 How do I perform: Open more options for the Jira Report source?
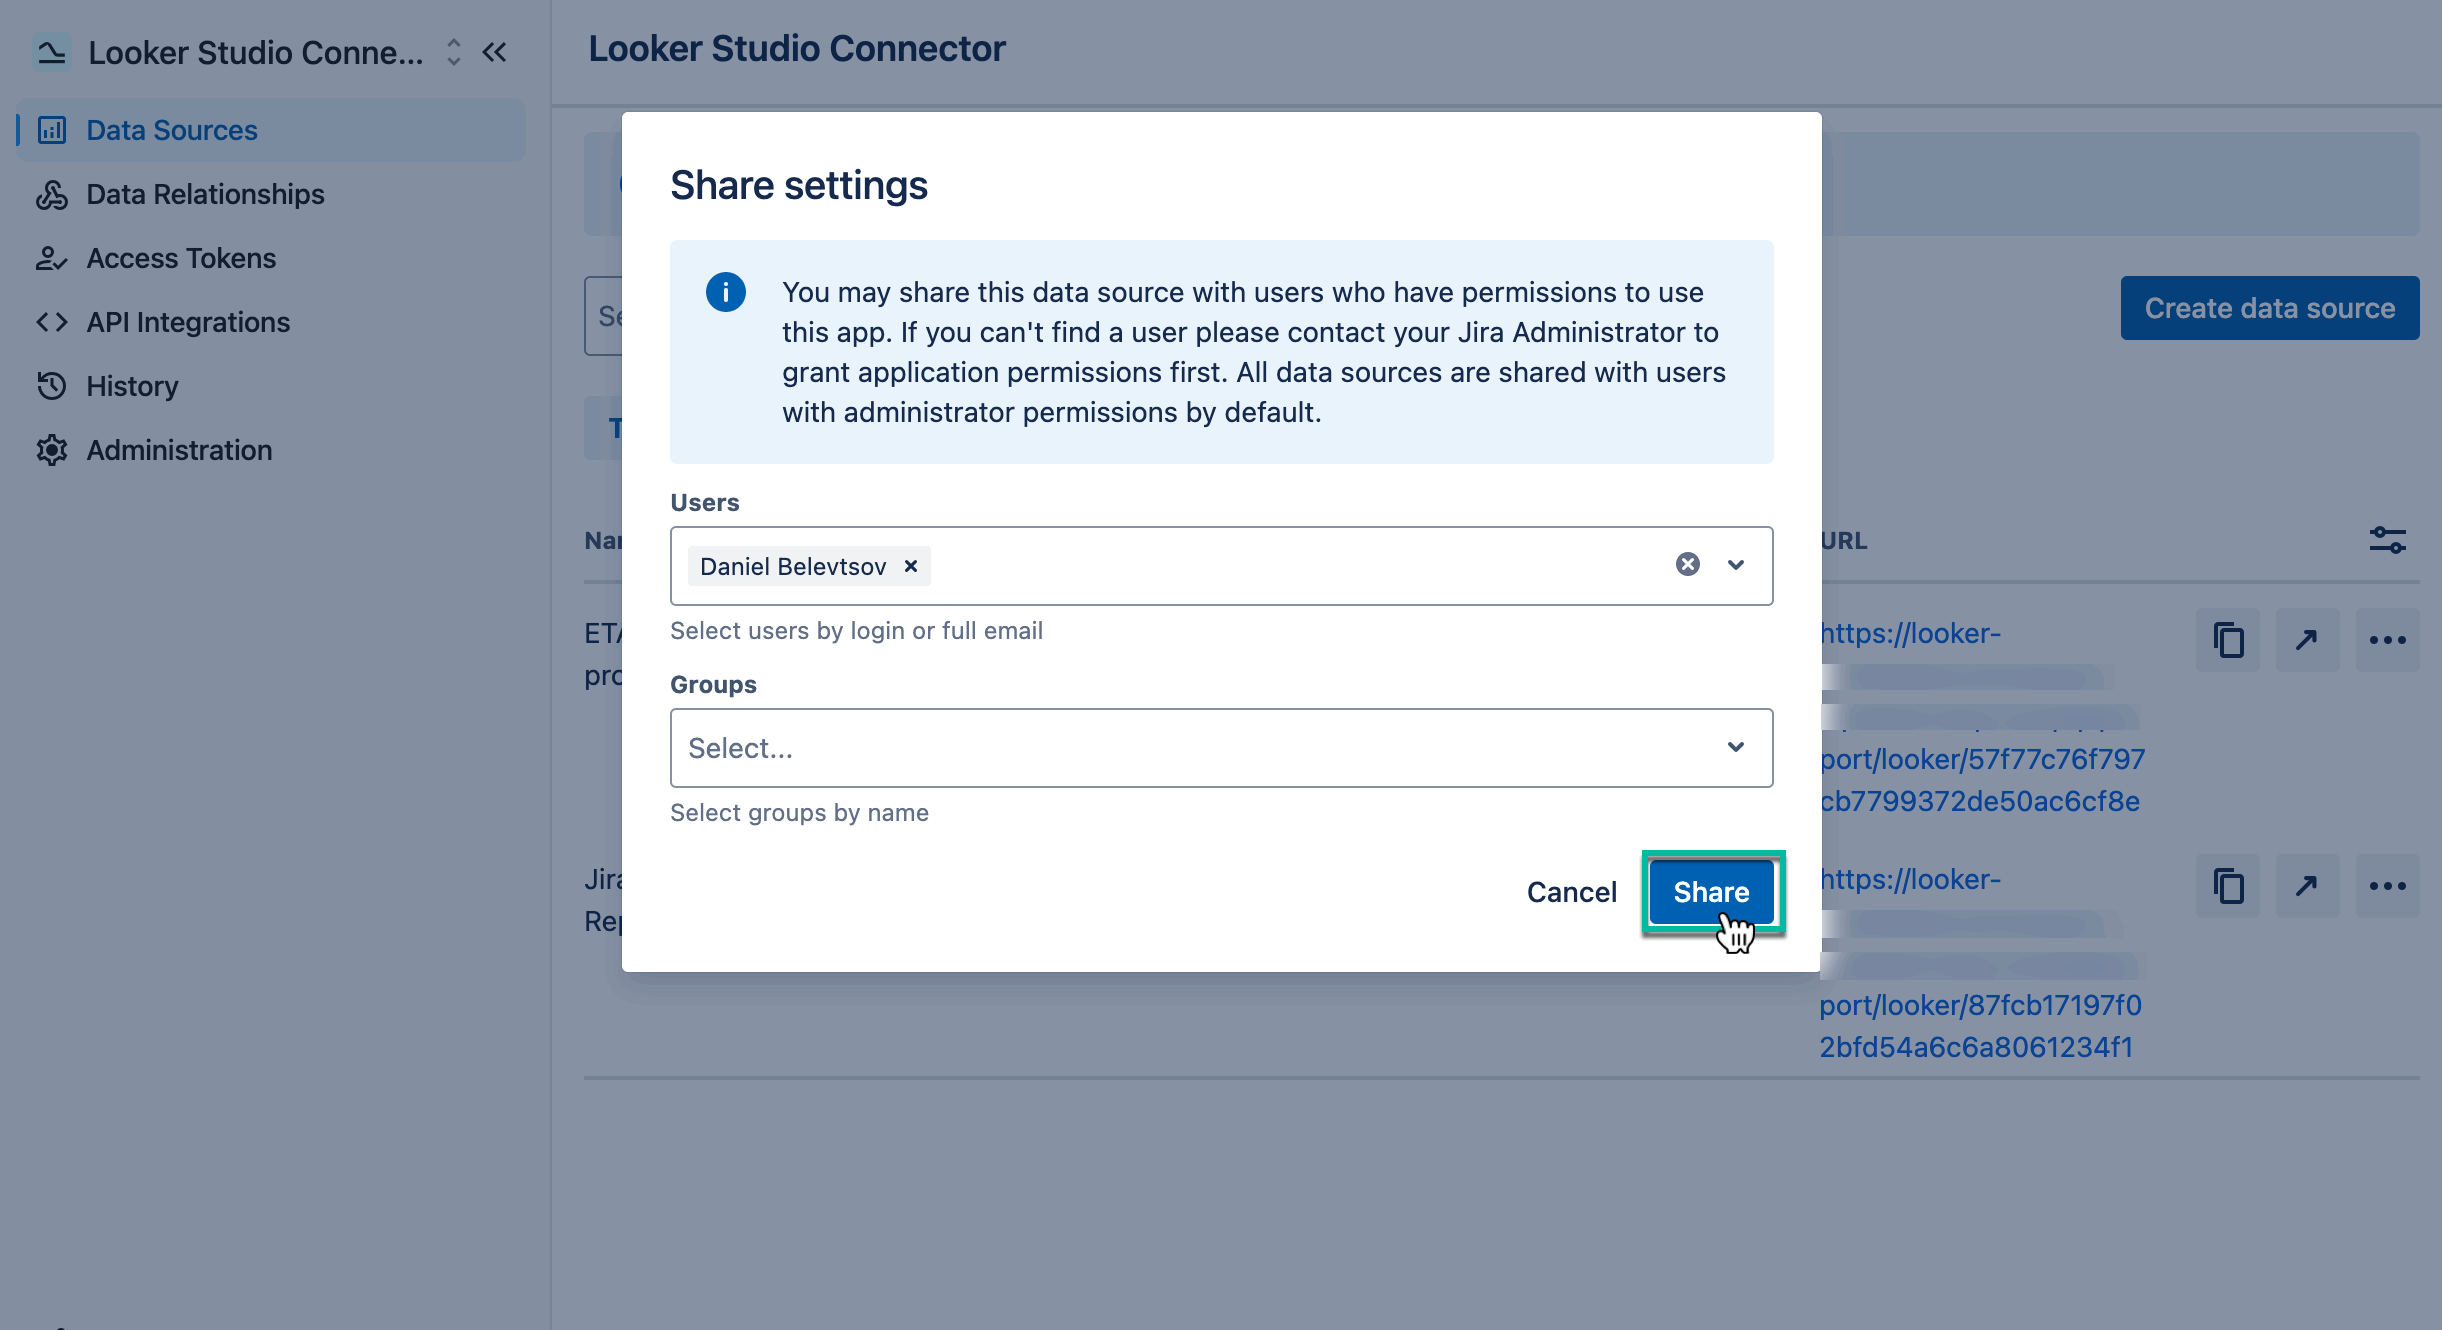click(x=2389, y=886)
